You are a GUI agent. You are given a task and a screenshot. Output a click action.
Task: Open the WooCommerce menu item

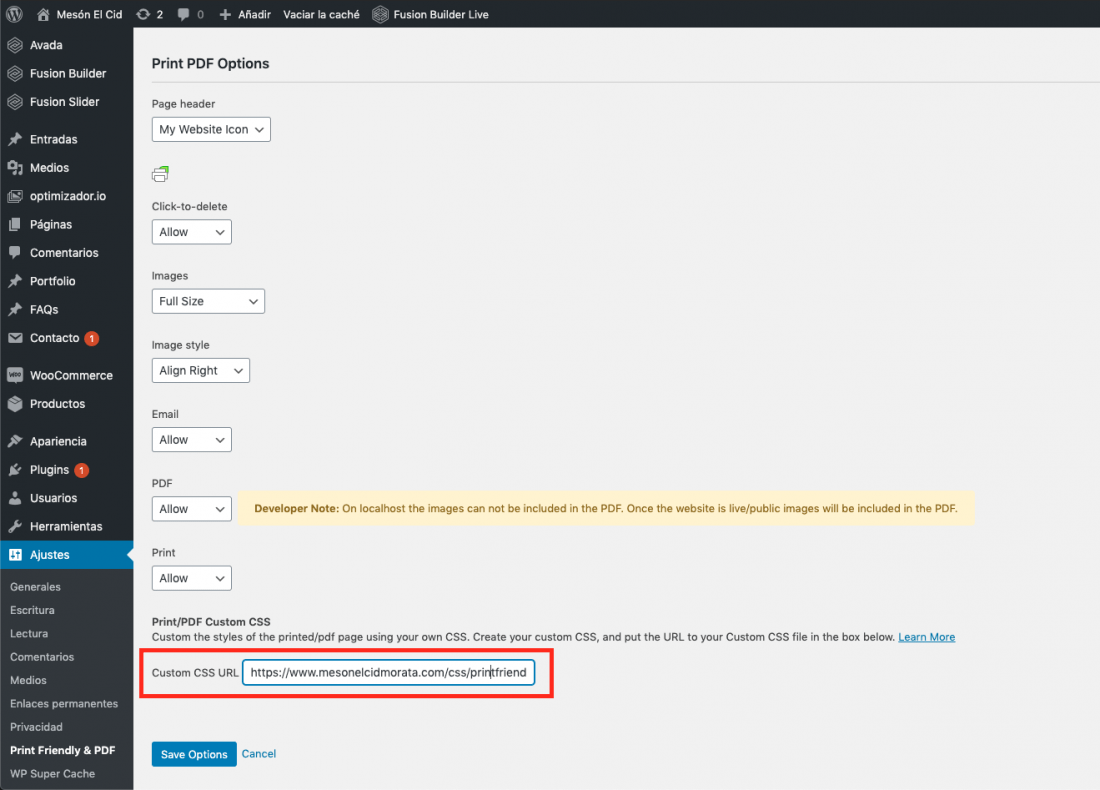[67, 375]
